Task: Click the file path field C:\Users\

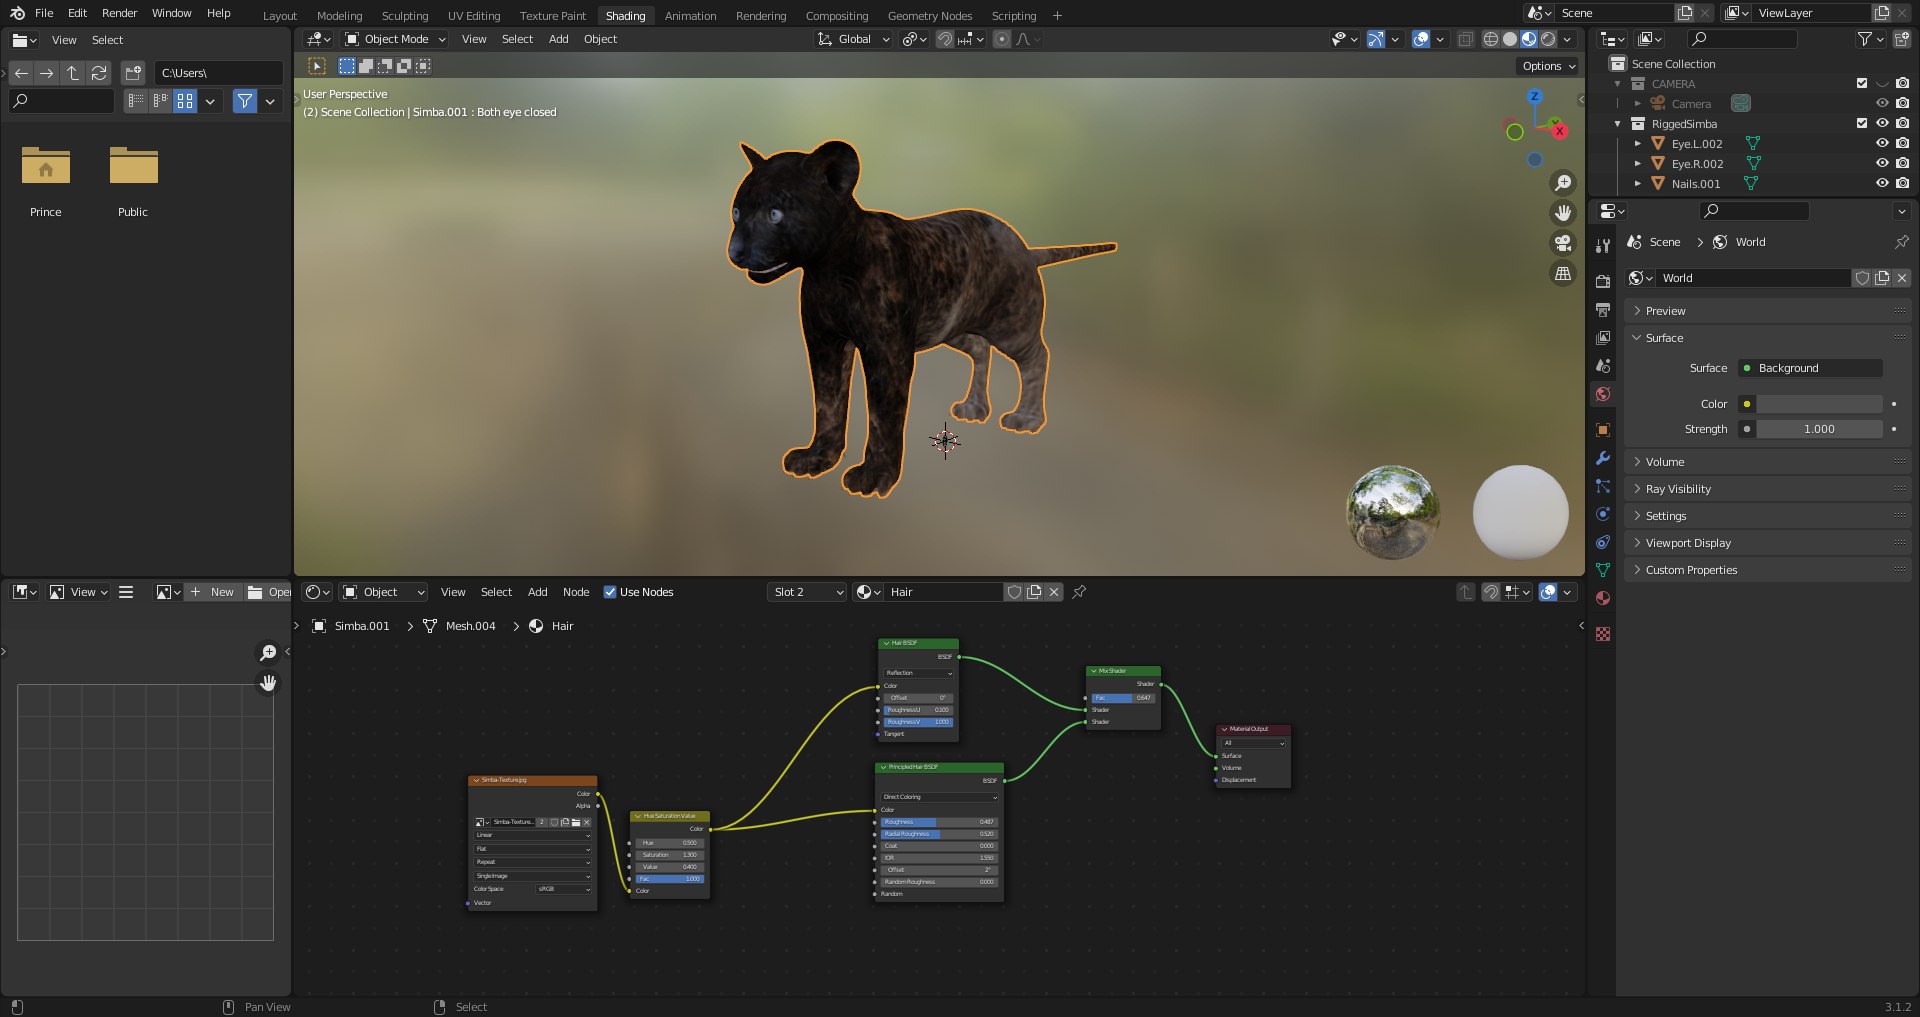Action: [x=218, y=73]
